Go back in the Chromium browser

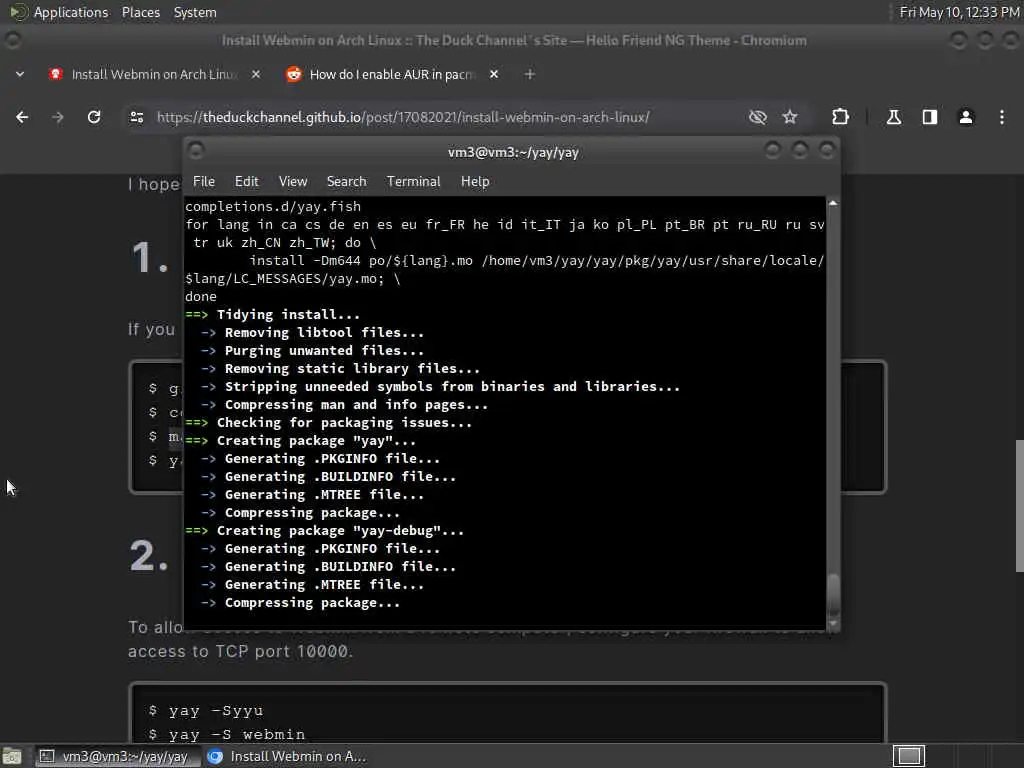pyautogui.click(x=22, y=117)
